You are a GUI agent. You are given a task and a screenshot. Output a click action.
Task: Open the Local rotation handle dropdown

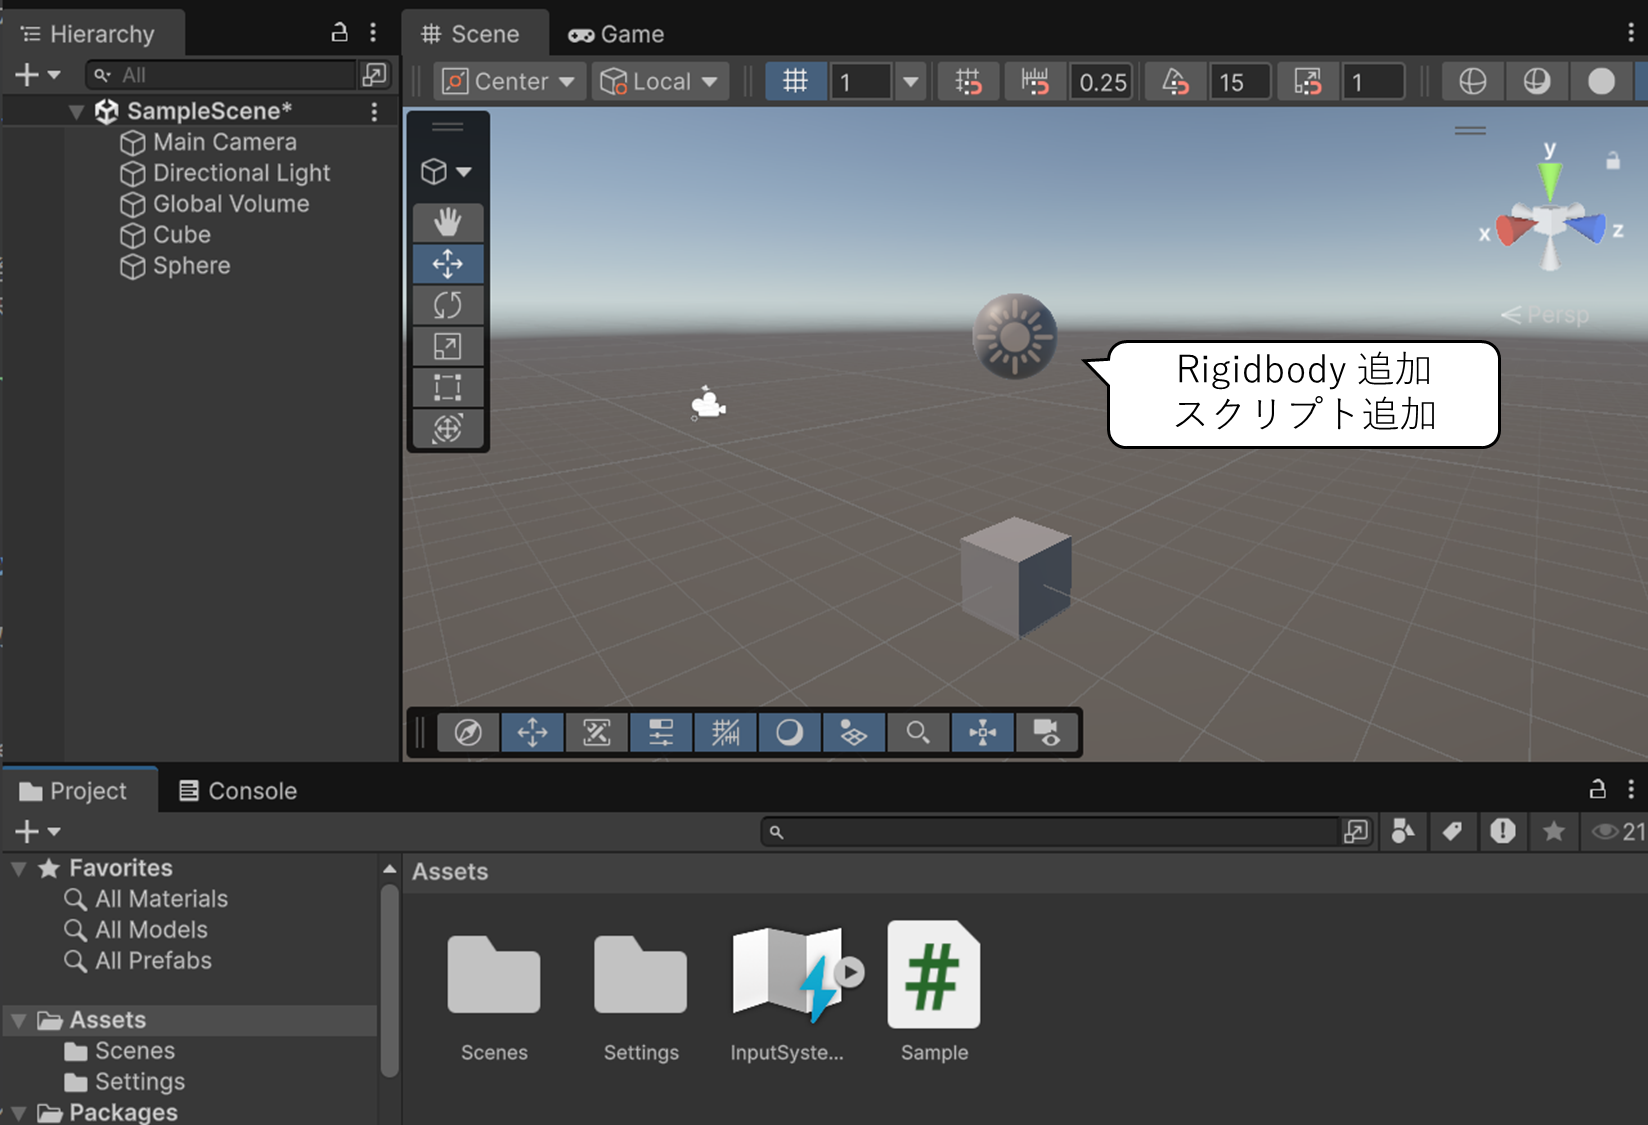click(660, 81)
